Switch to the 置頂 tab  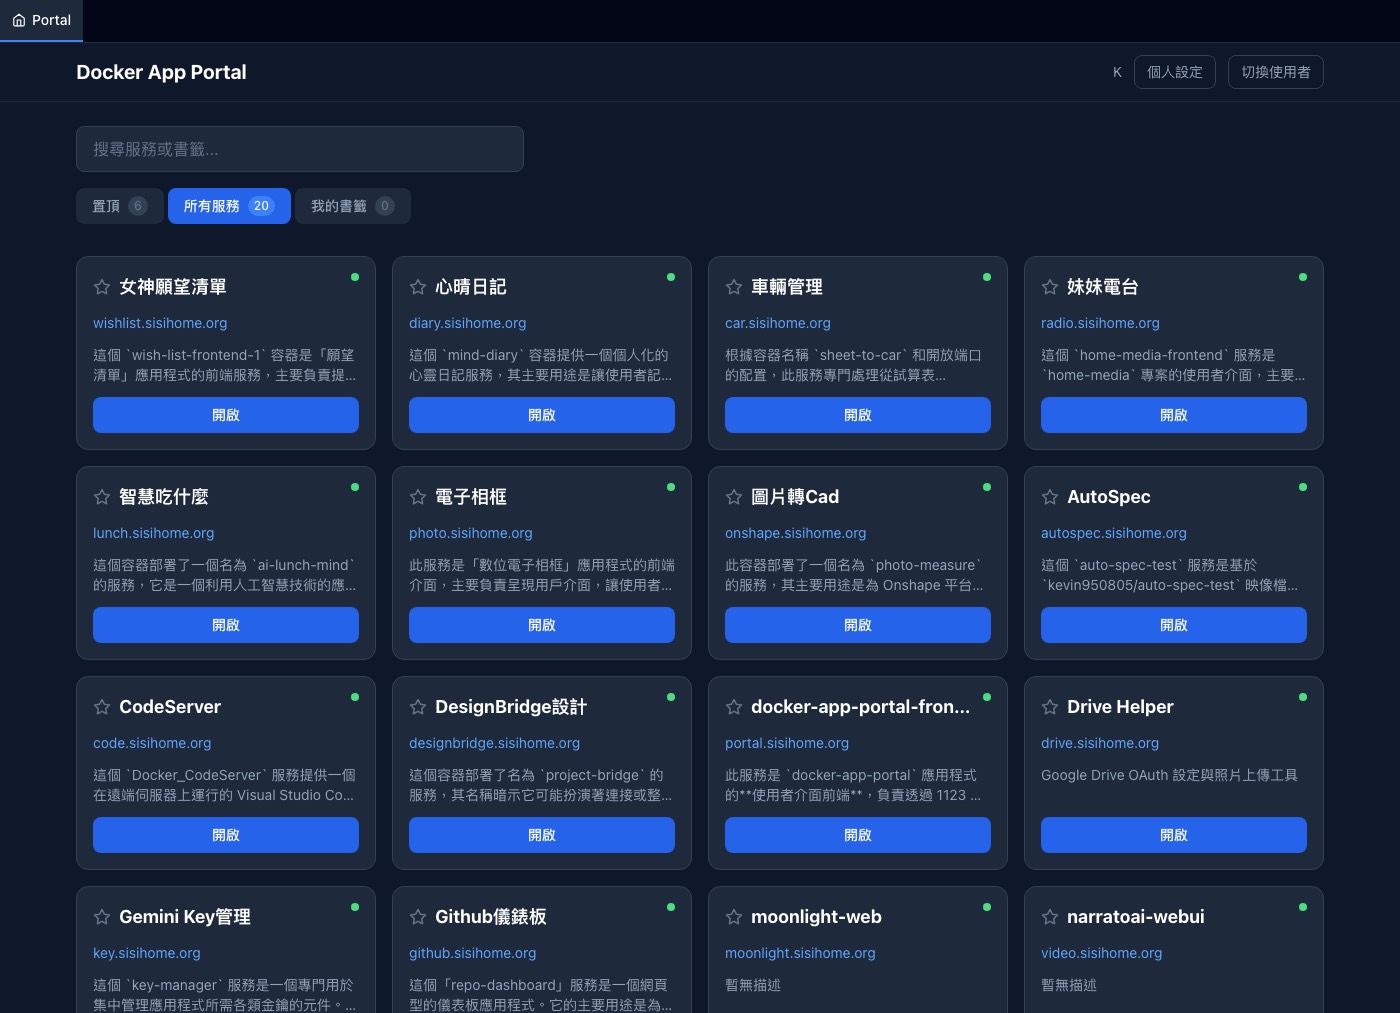[x=120, y=206]
